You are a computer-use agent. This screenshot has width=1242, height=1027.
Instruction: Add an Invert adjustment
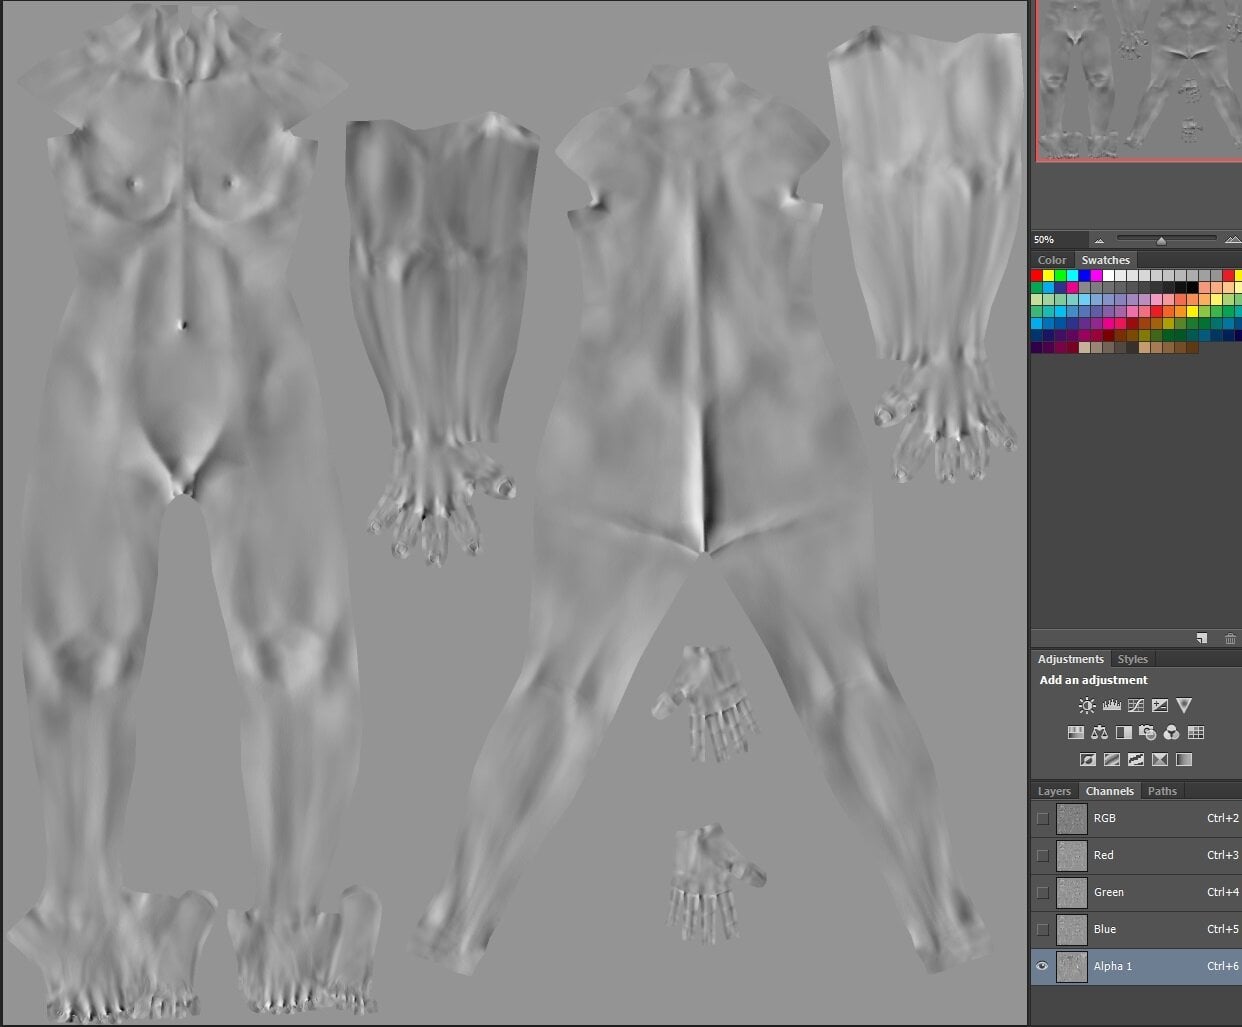pos(1087,760)
